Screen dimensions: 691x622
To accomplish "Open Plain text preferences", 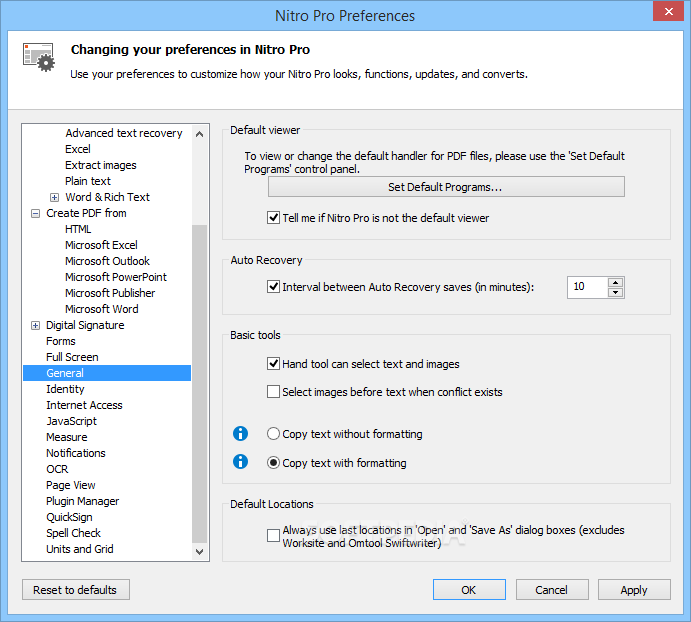I will click(x=88, y=181).
